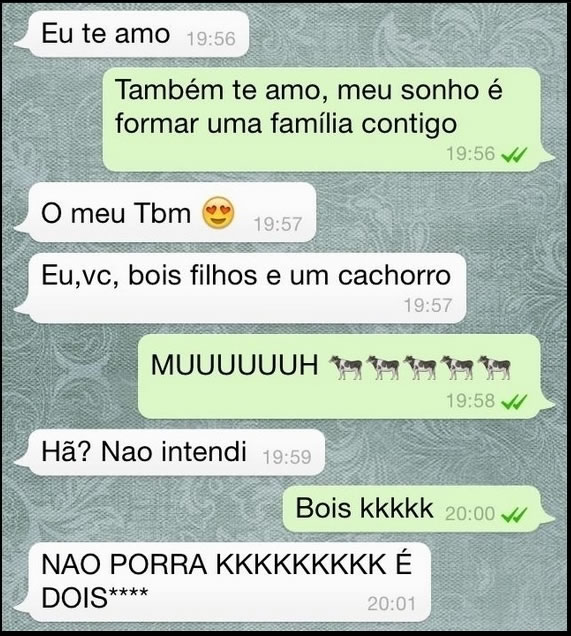Tap the 'O meu Tbm' message
This screenshot has height=636, width=571.
tap(165, 213)
